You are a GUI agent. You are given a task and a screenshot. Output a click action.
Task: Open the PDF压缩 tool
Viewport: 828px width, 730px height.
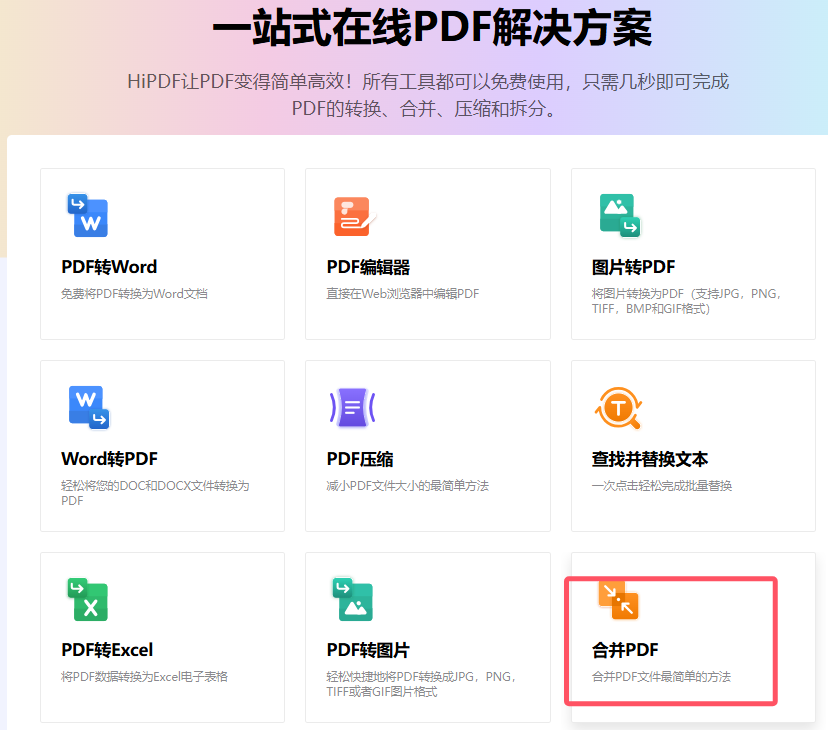pos(355,459)
